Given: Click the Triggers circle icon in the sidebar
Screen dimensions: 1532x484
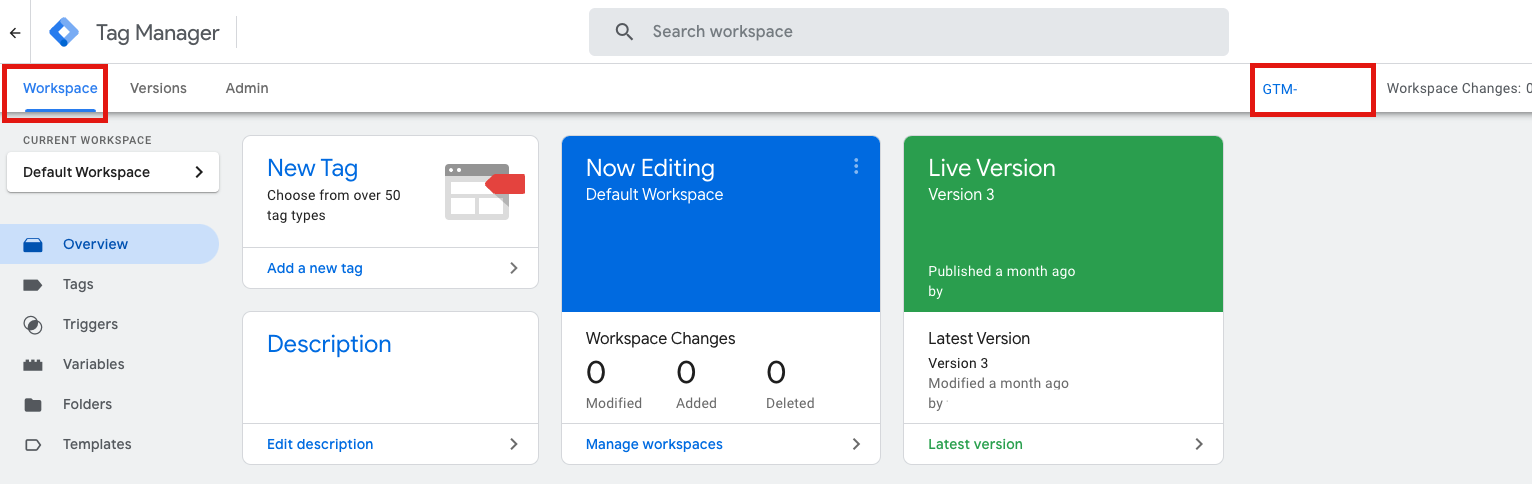Looking at the screenshot, I should pyautogui.click(x=33, y=324).
